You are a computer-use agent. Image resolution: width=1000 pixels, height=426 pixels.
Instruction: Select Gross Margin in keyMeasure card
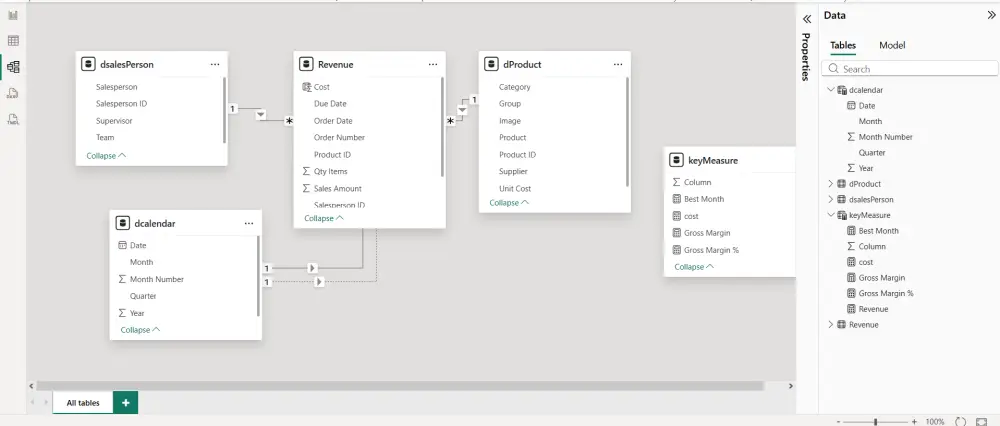707,233
